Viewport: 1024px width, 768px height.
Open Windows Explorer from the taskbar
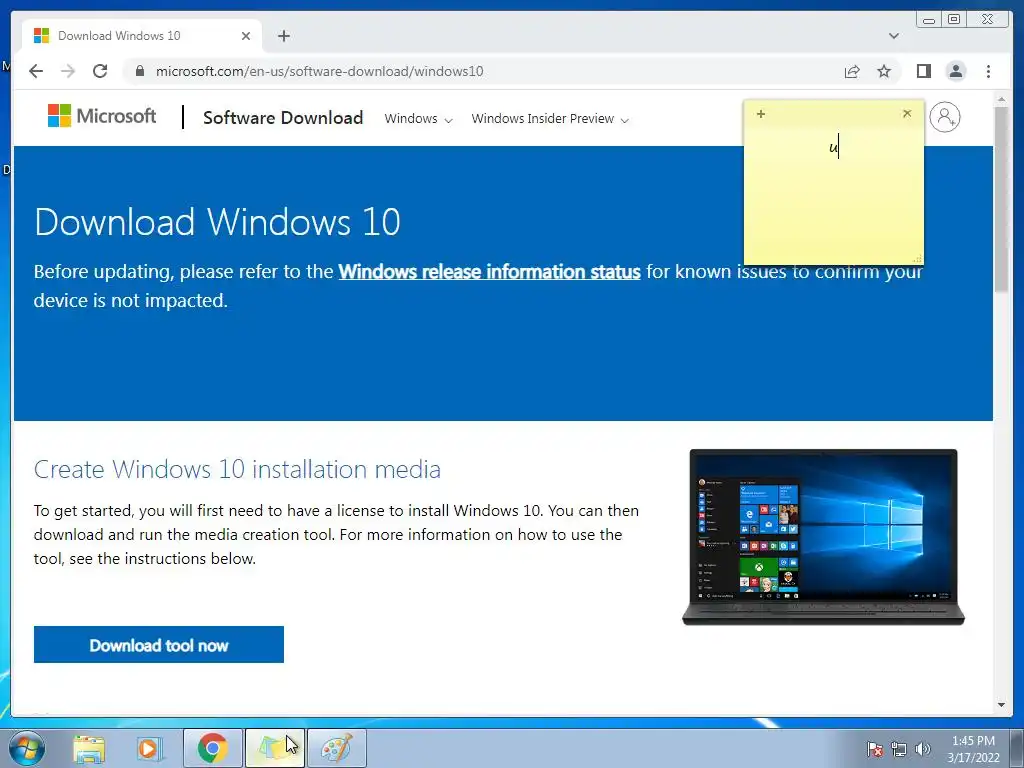pos(89,749)
